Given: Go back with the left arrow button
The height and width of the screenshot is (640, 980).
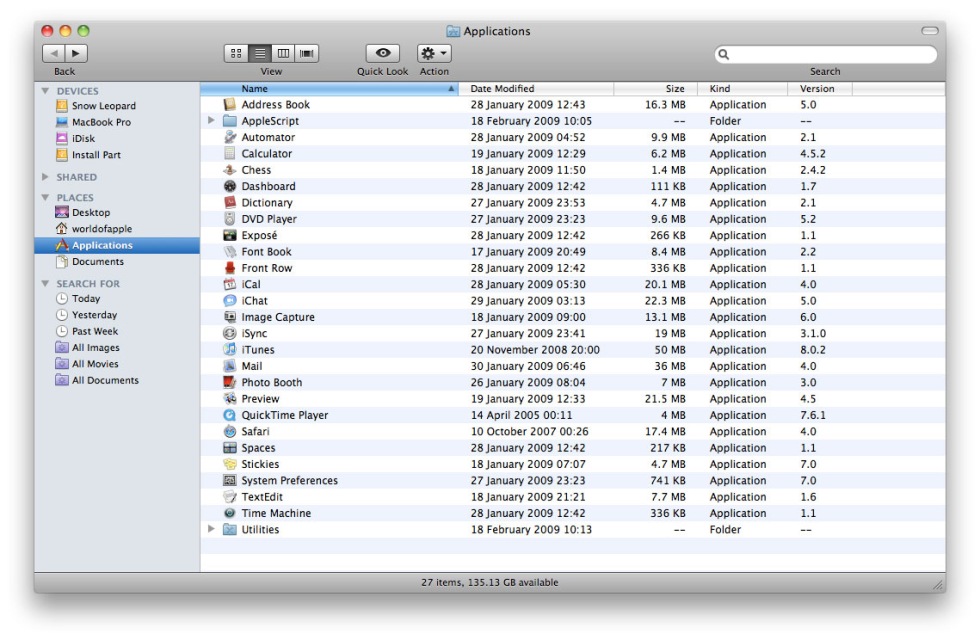Looking at the screenshot, I should [53, 54].
